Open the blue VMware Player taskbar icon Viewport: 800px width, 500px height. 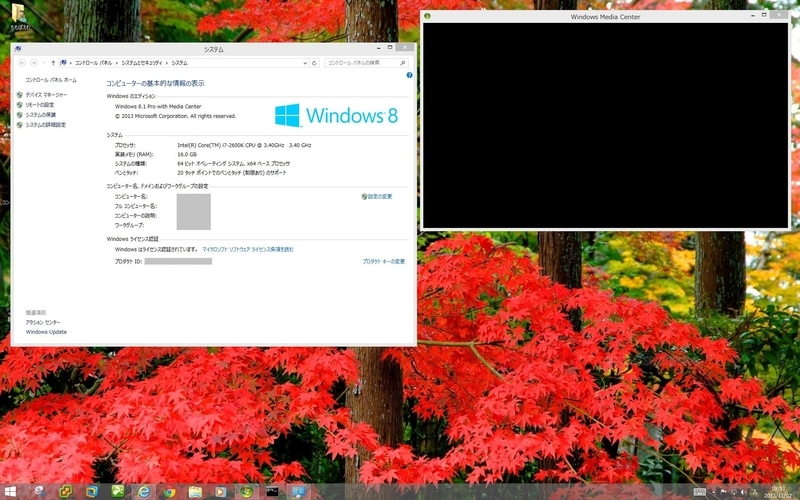pyautogui.click(x=91, y=491)
